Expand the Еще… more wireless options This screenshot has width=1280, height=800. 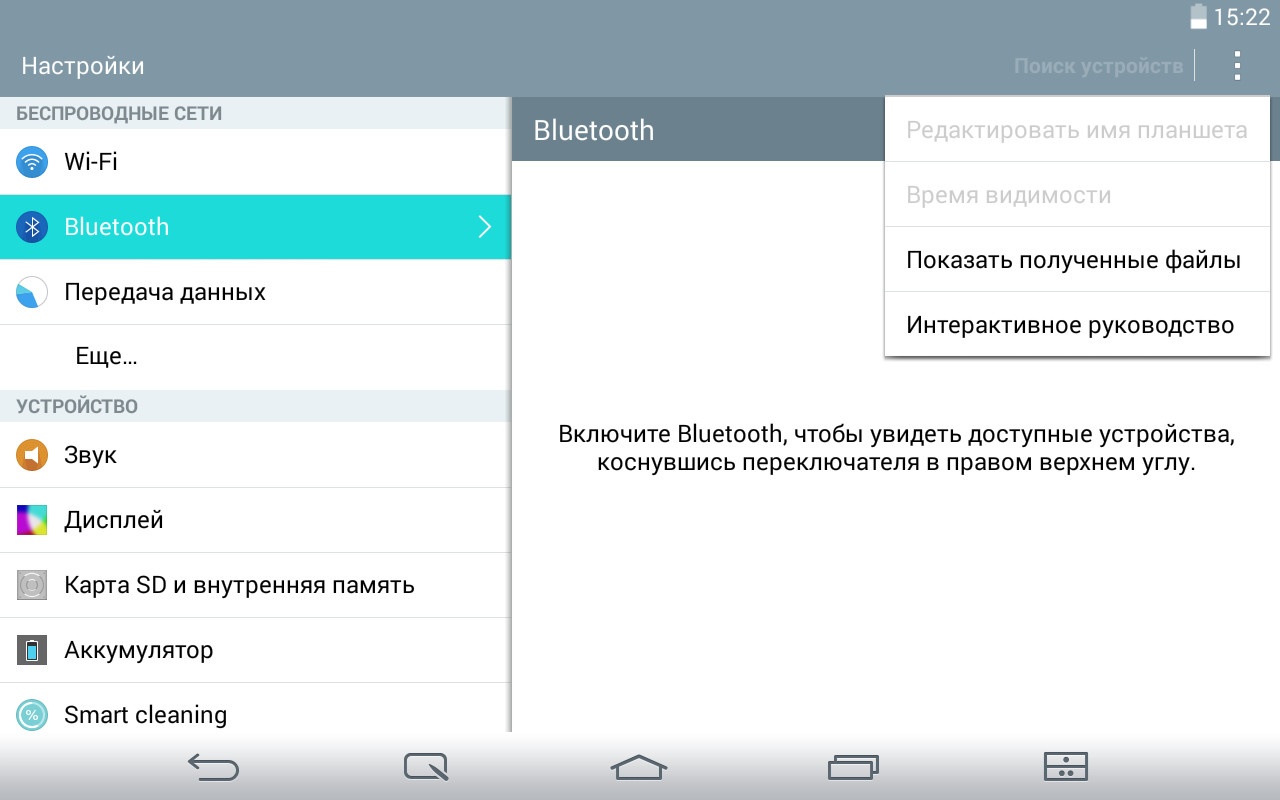tap(106, 357)
